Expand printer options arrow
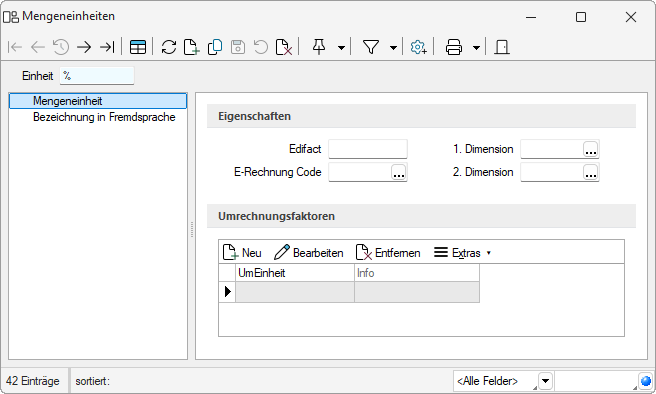This screenshot has height=394, width=656. (x=476, y=48)
